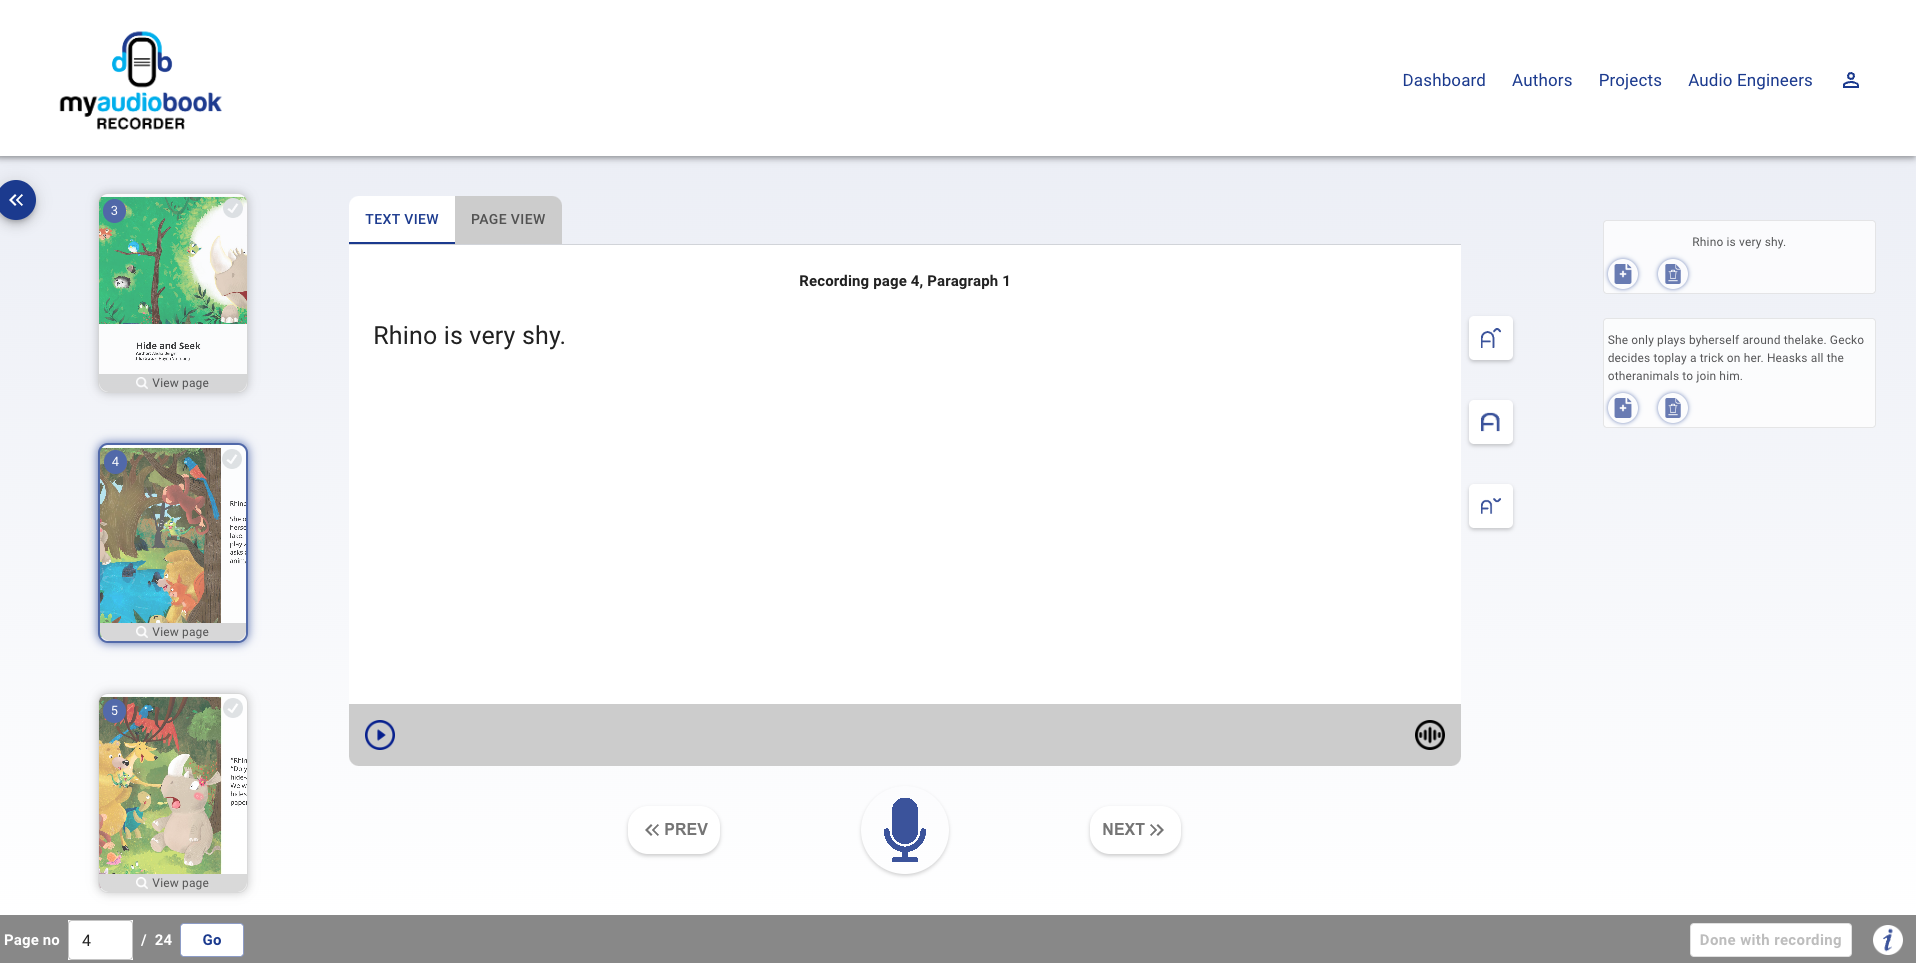Start recording with the microphone button
The image size is (1916, 963).
[x=905, y=830]
